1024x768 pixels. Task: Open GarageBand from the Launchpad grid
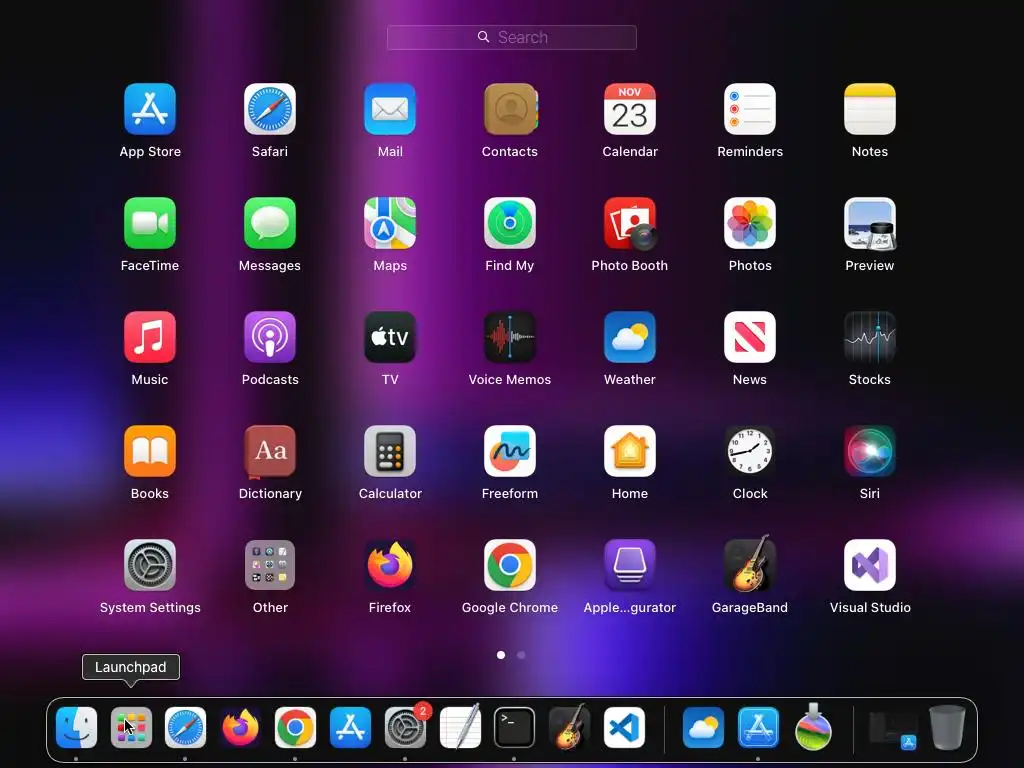coord(750,563)
